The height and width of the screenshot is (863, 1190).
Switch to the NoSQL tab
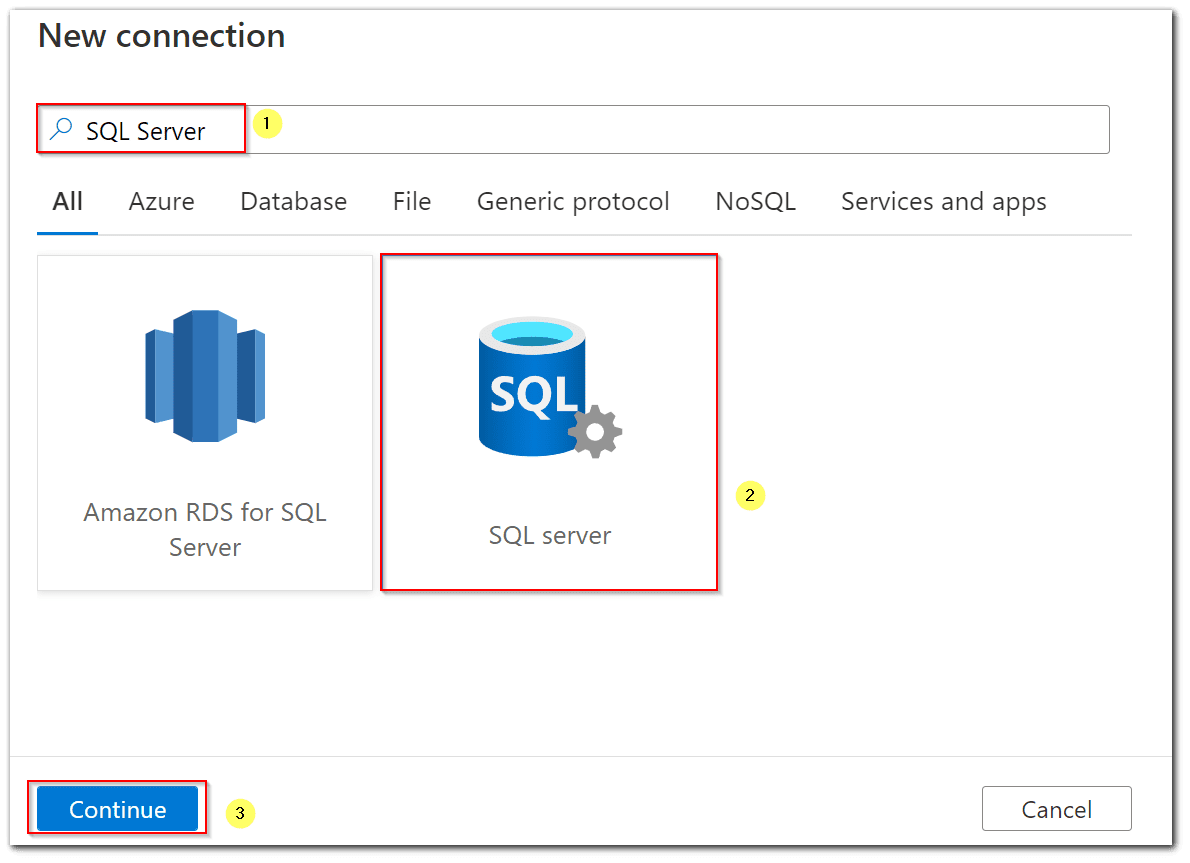[756, 202]
